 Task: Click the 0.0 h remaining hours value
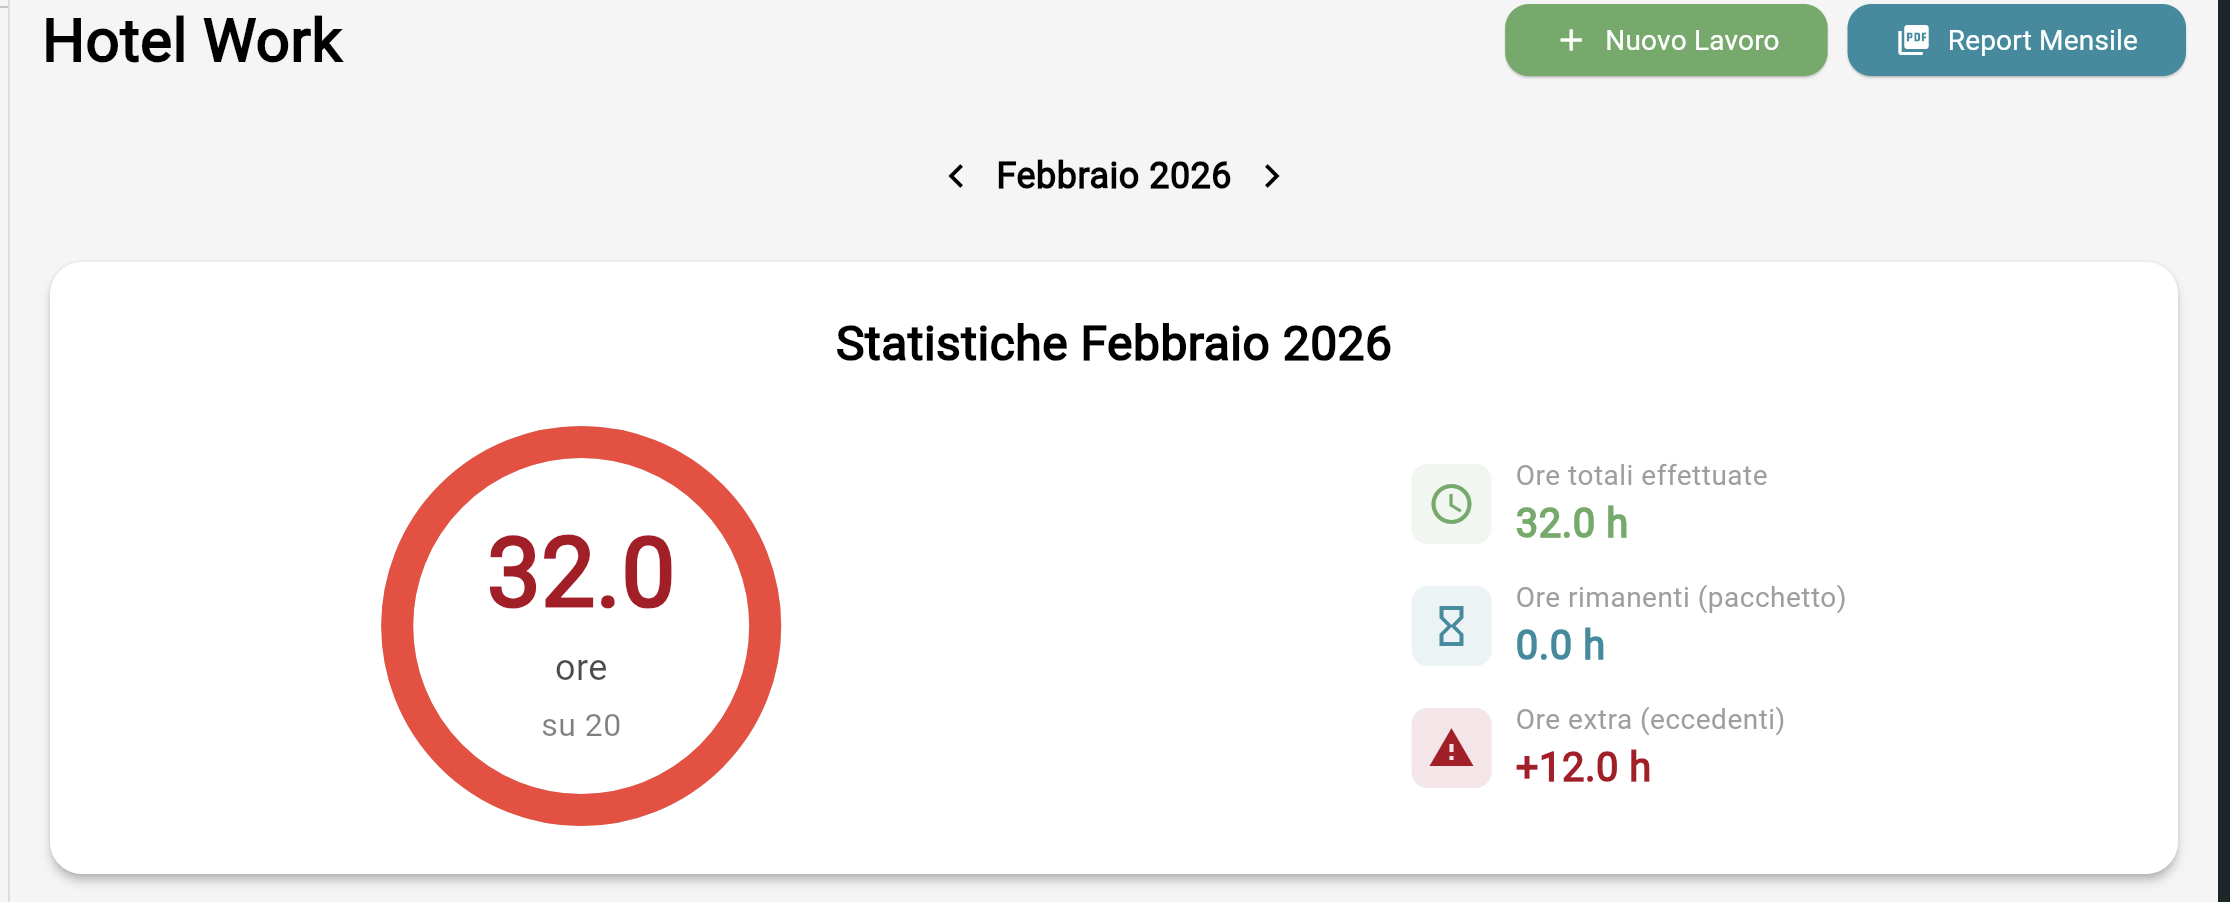point(1560,645)
